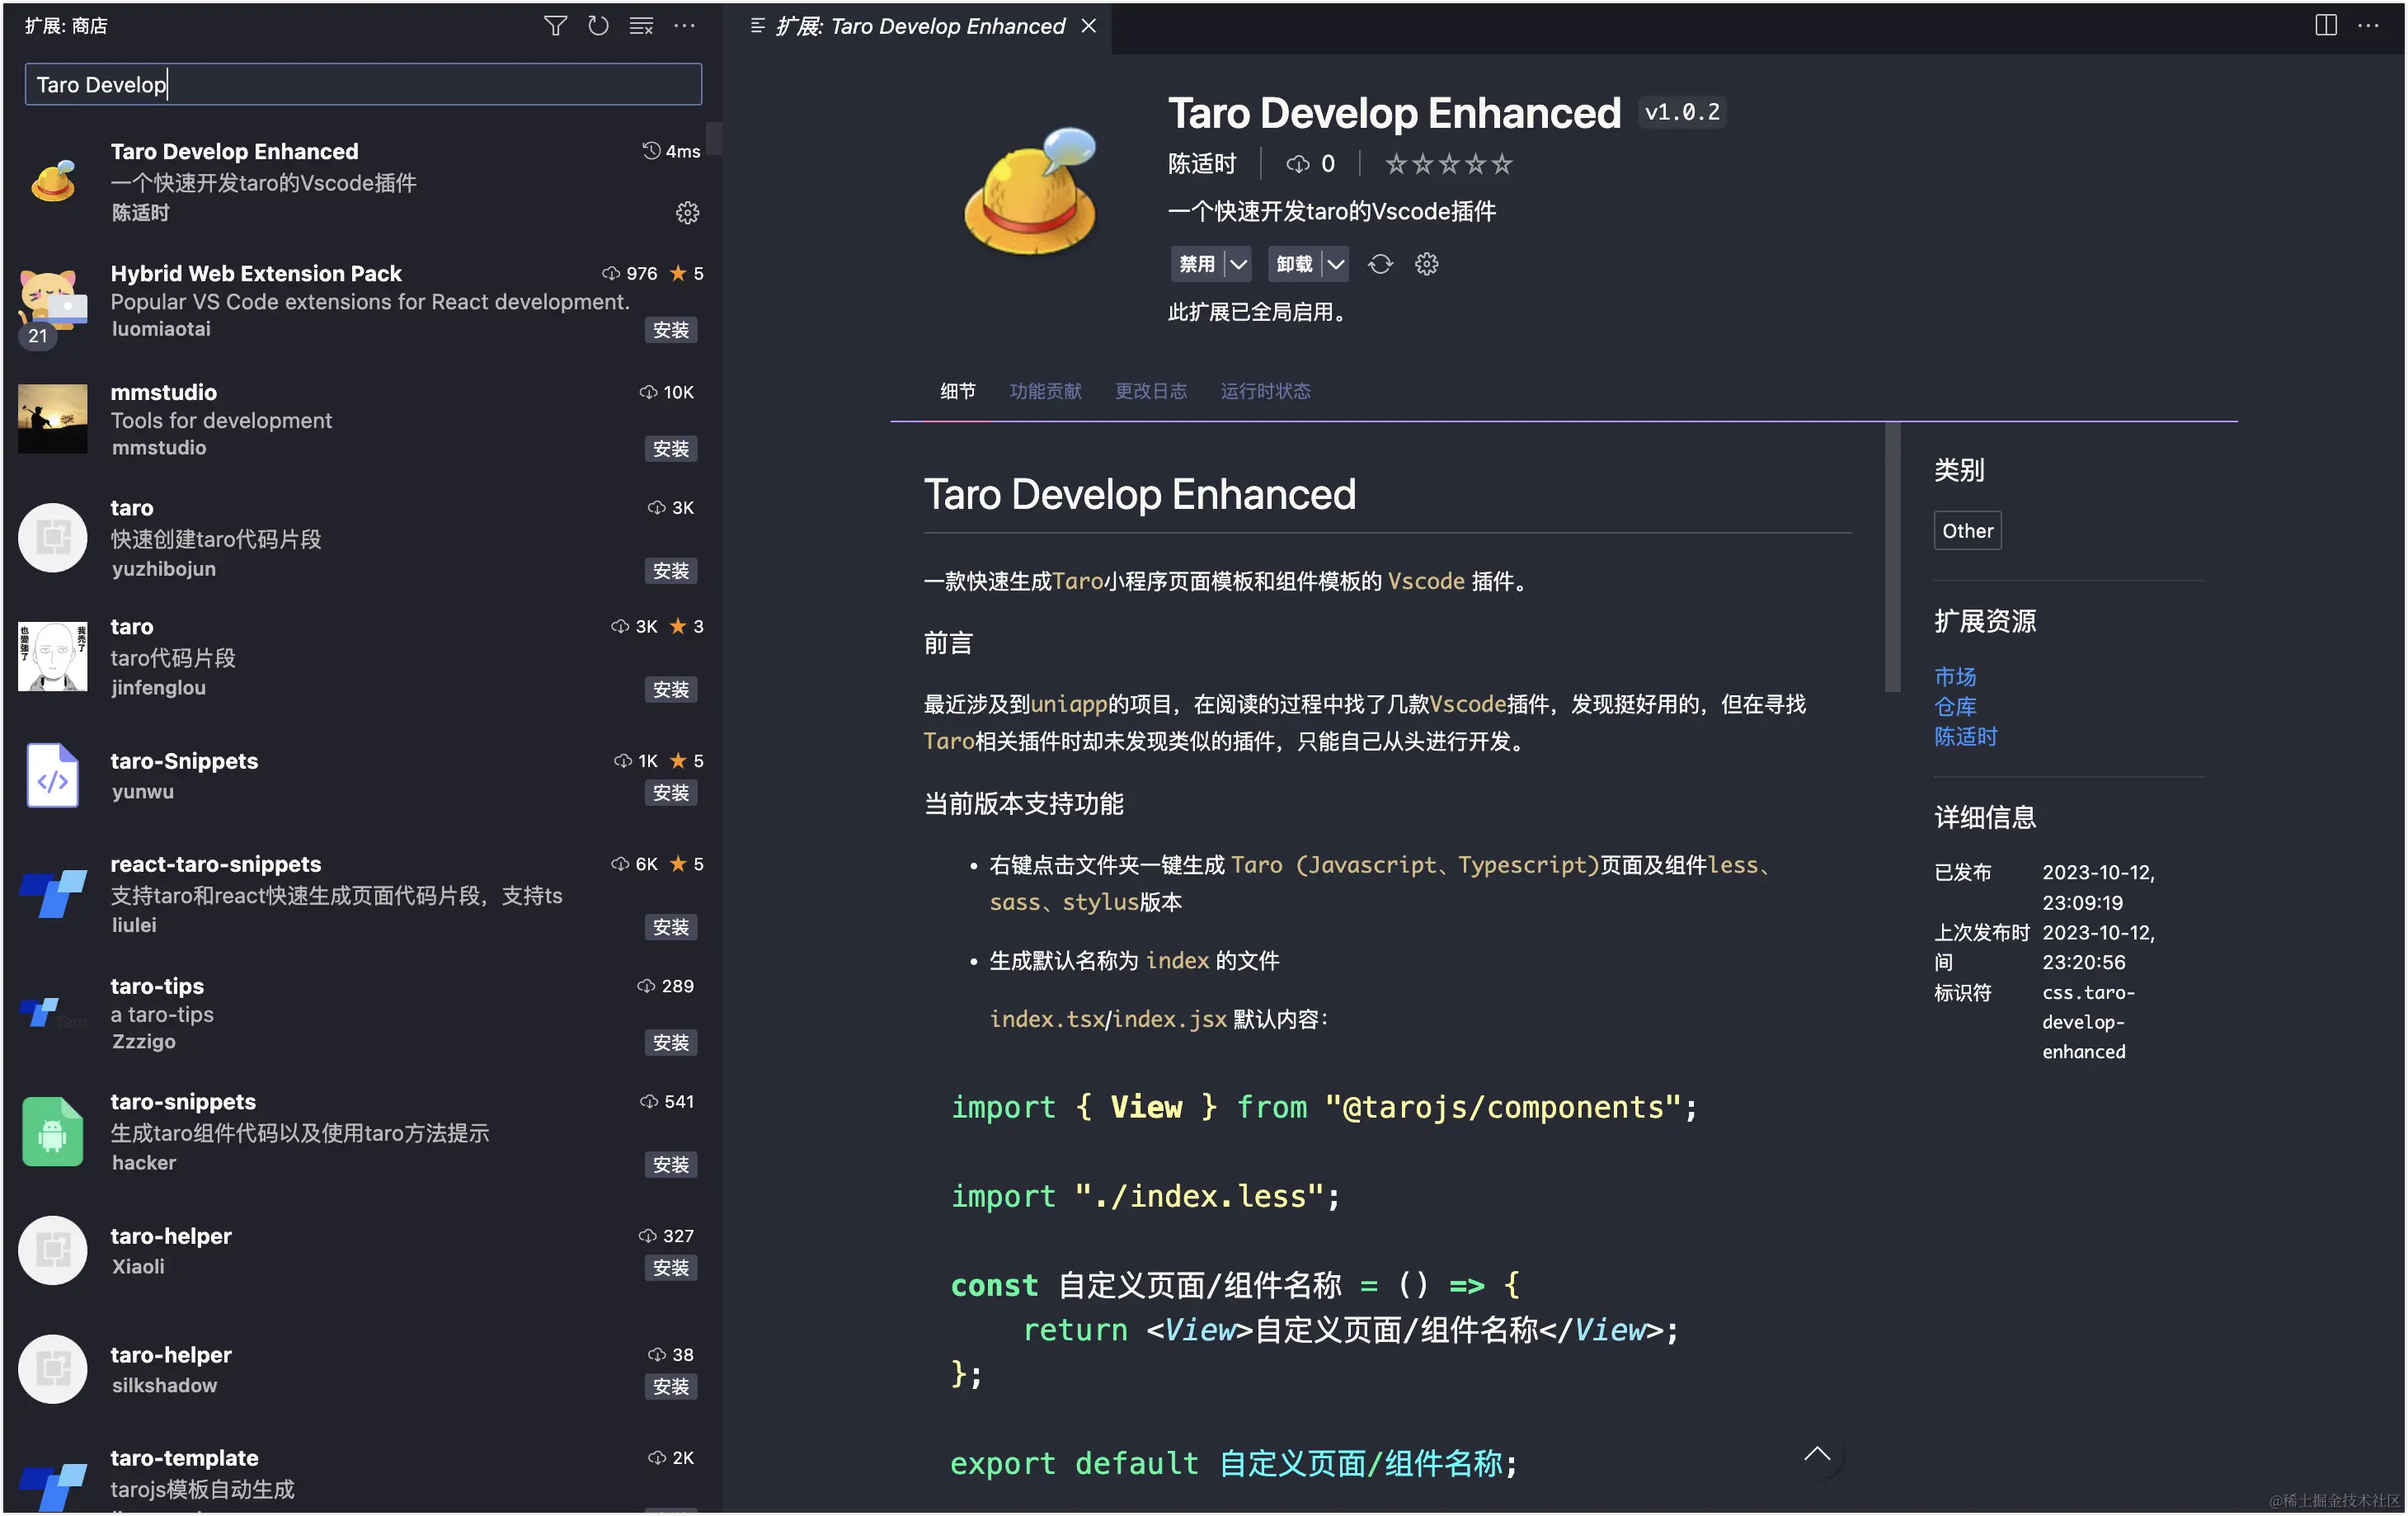Click the 标识符 value css.taro-develop-enhanced
2408x1516 pixels.
[x=2088, y=1022]
